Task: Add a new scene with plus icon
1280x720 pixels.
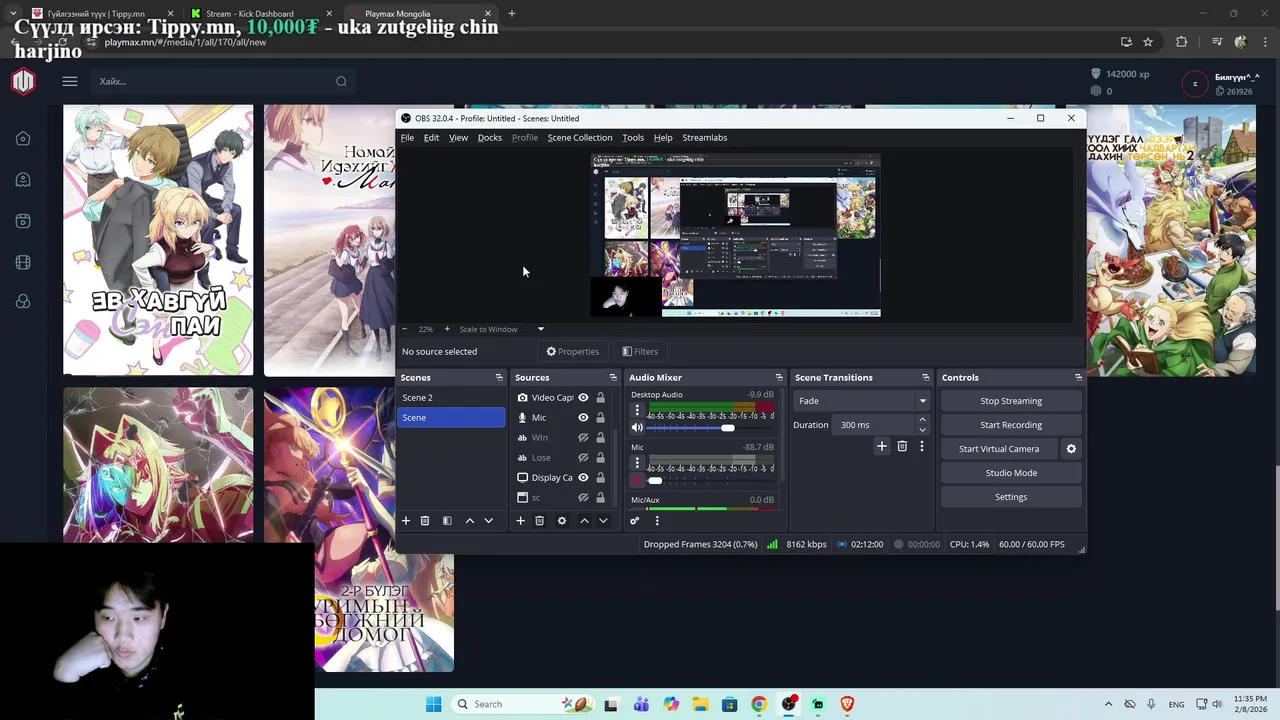Action: click(406, 521)
